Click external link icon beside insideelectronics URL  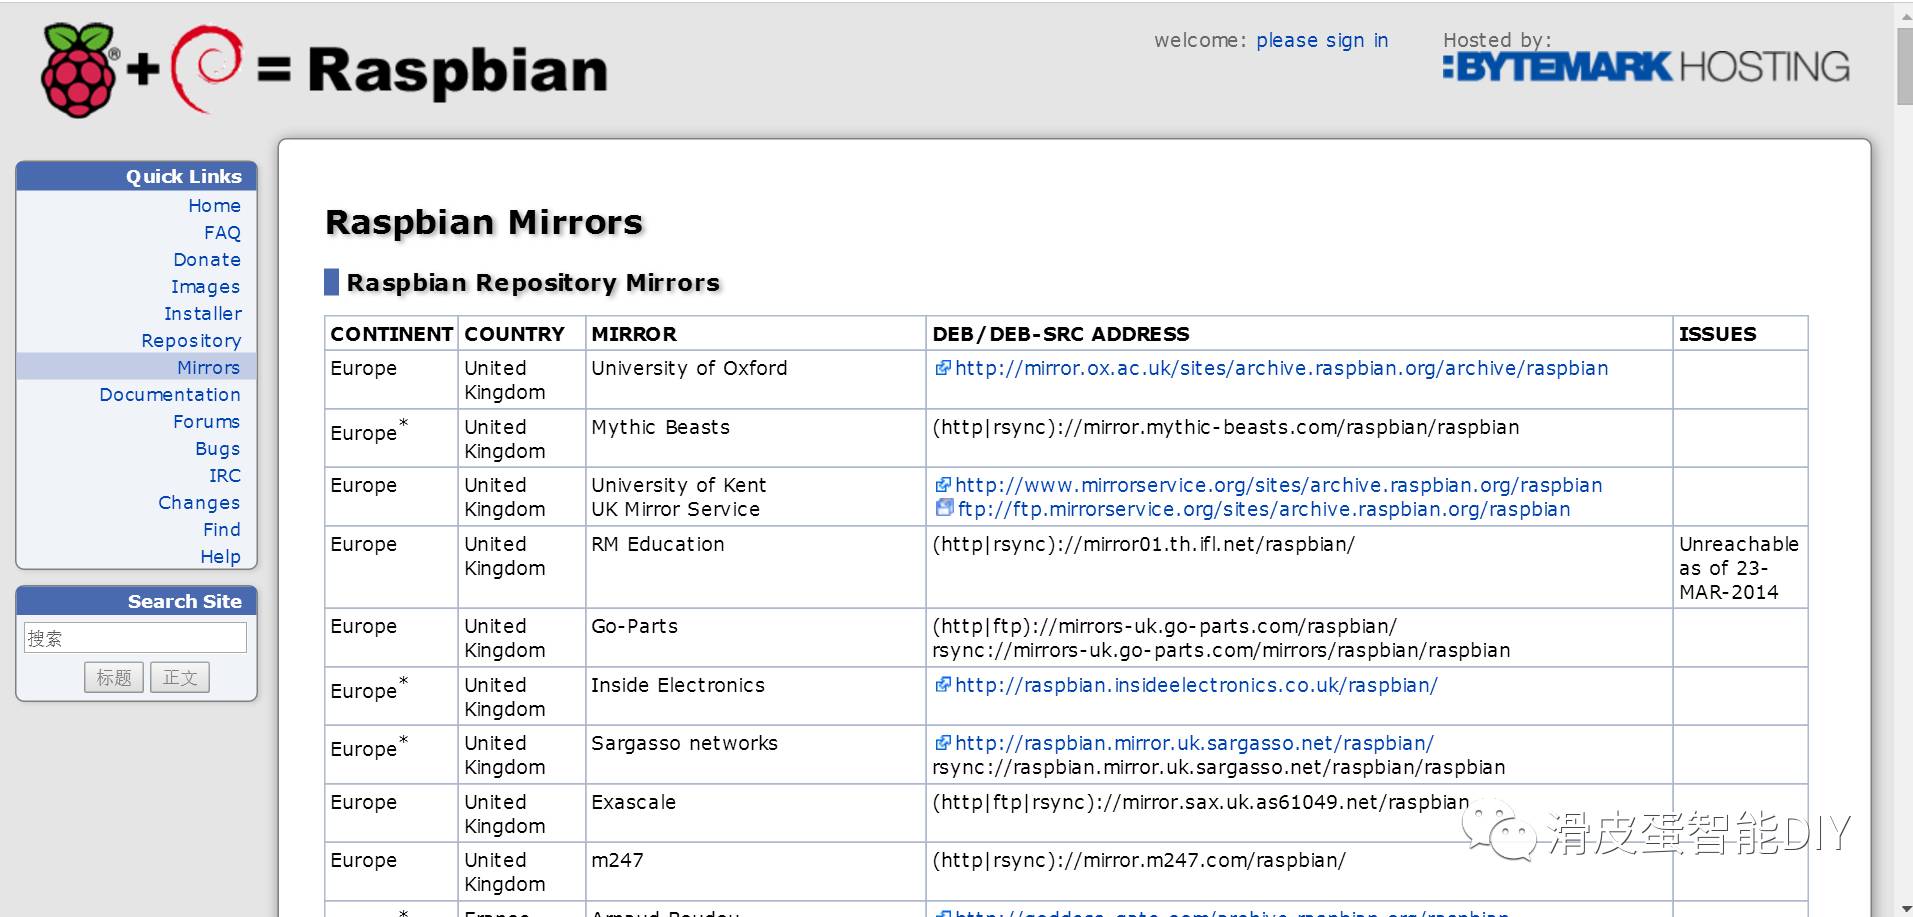942,685
